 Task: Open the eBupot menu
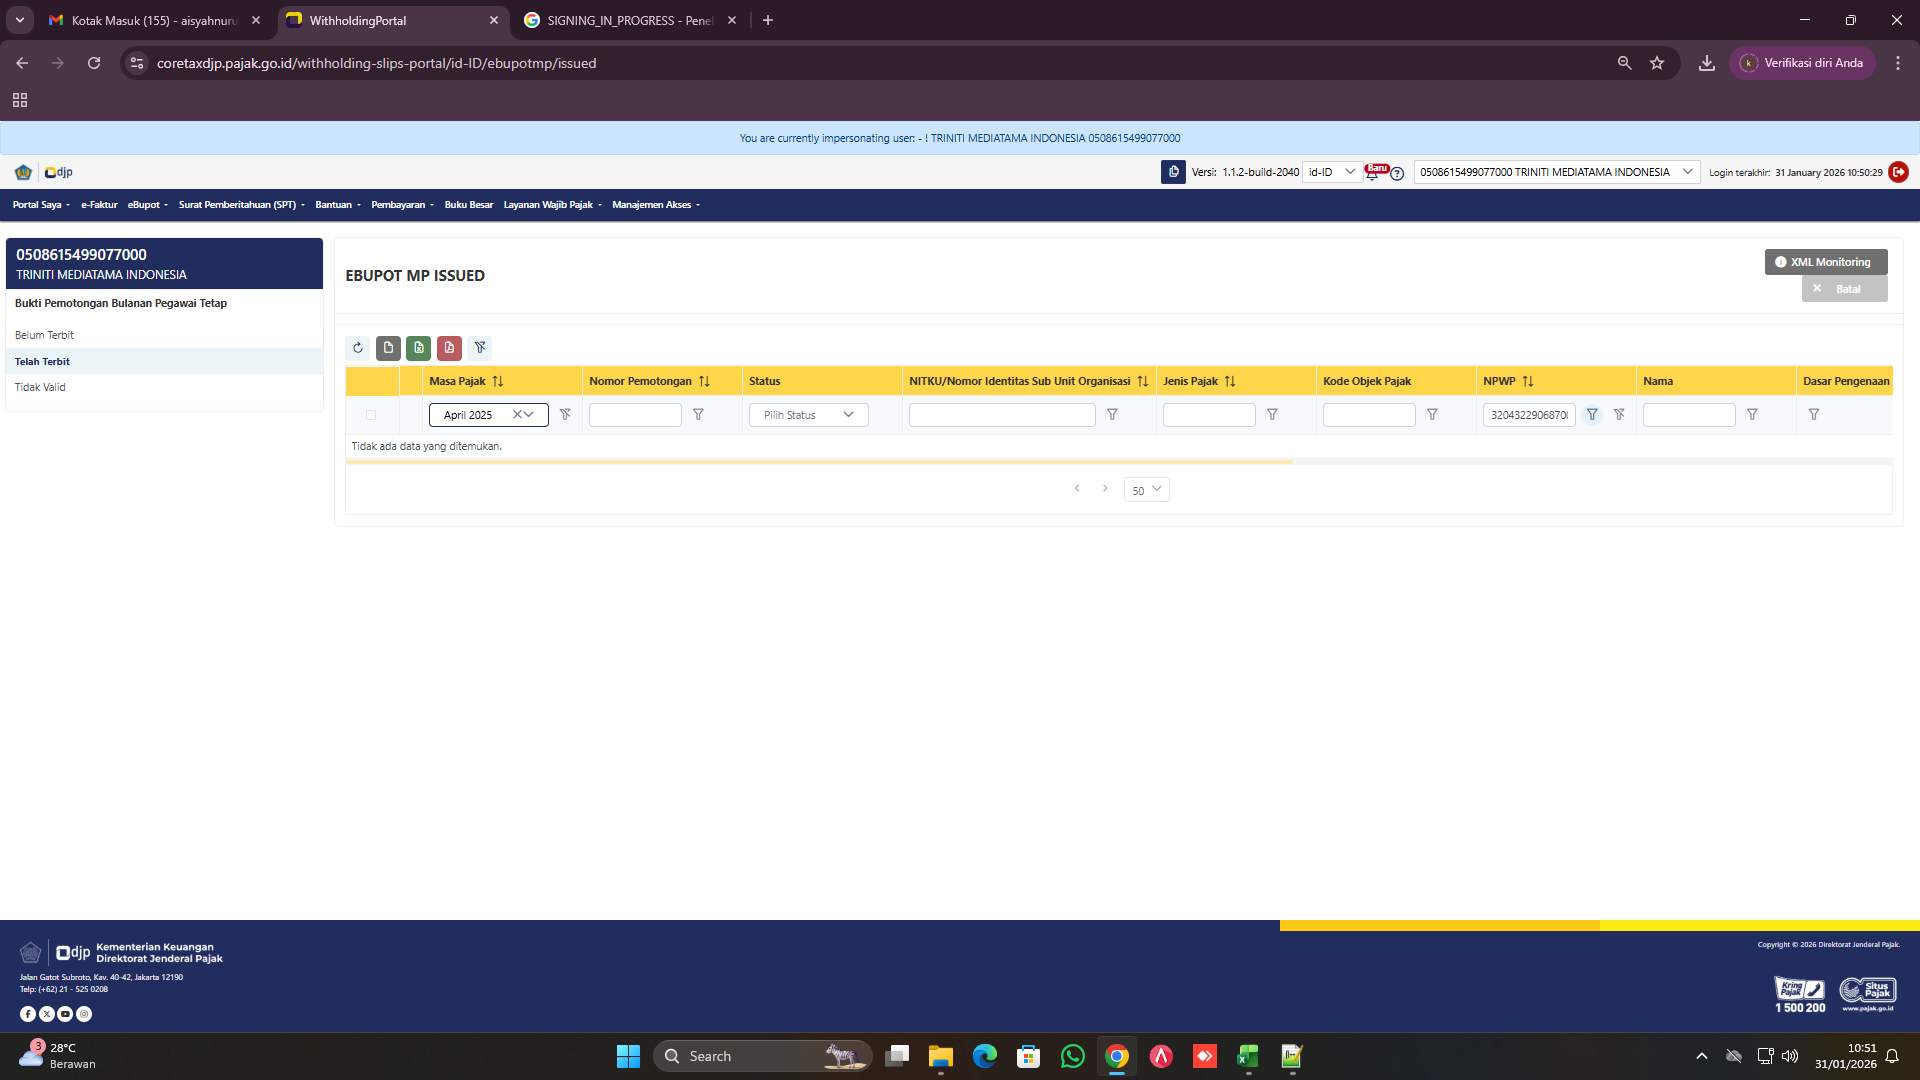point(146,204)
